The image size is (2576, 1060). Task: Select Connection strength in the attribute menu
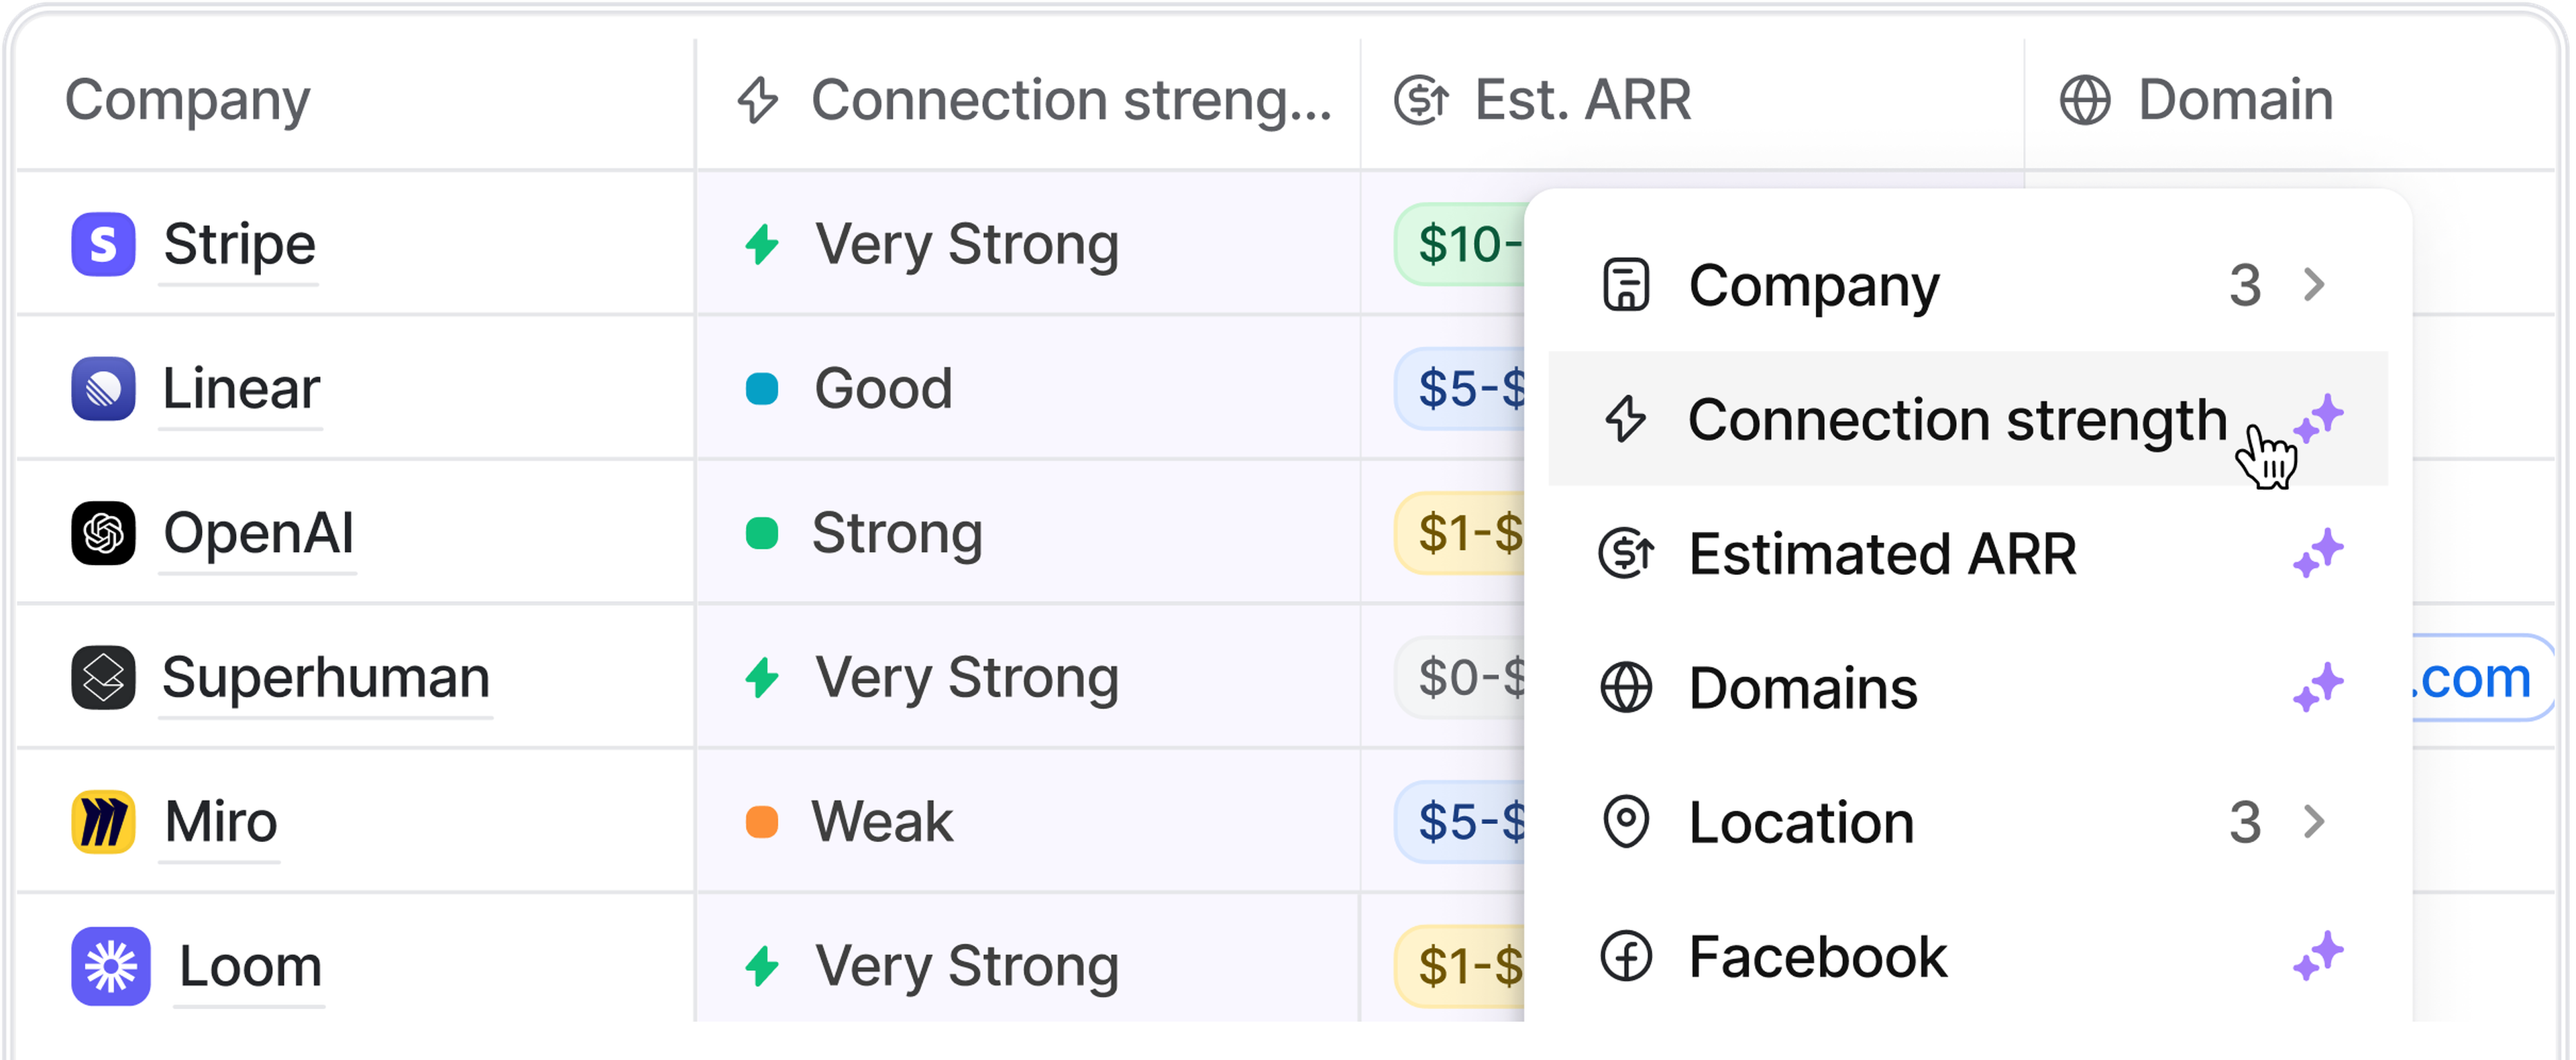1956,419
